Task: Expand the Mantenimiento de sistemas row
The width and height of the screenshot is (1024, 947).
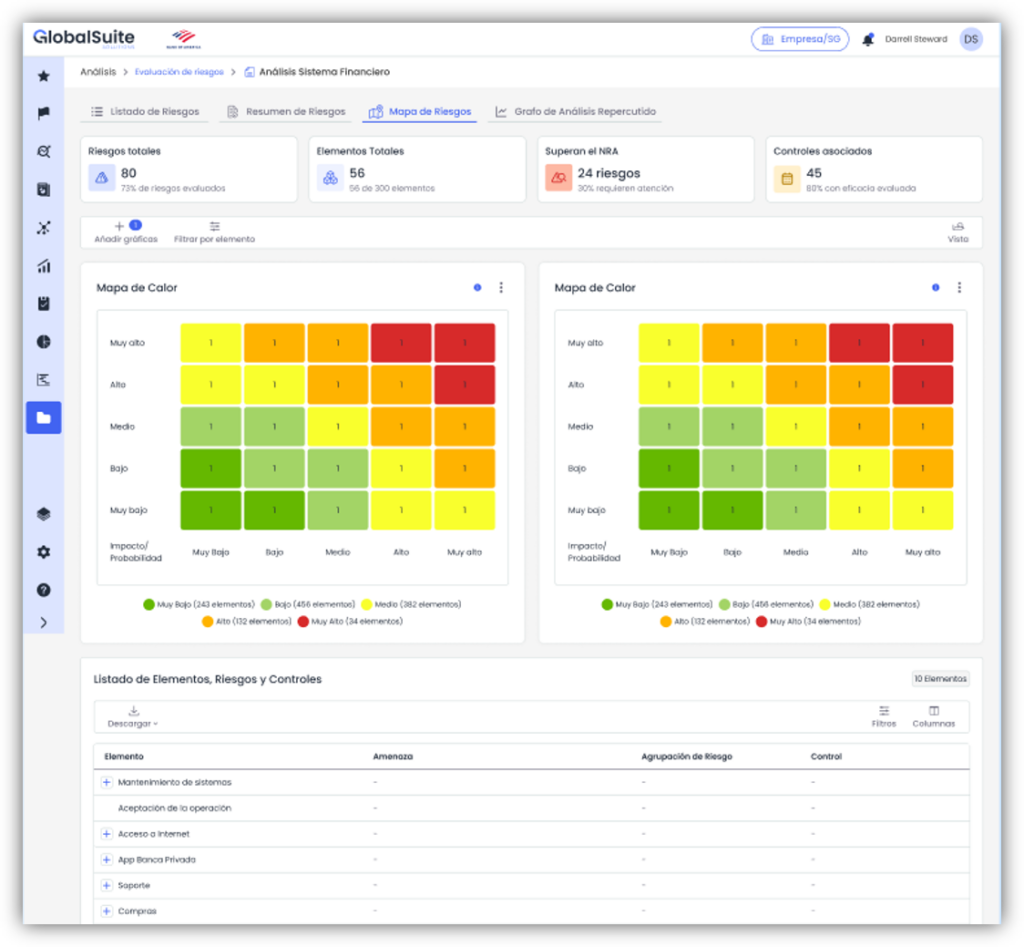Action: tap(106, 782)
